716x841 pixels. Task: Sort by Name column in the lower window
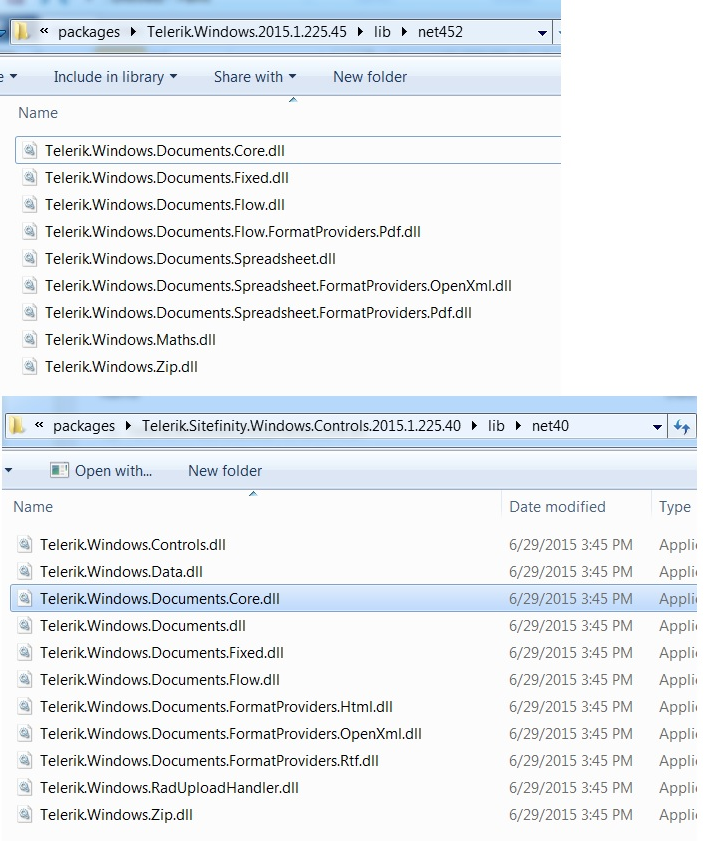point(33,507)
